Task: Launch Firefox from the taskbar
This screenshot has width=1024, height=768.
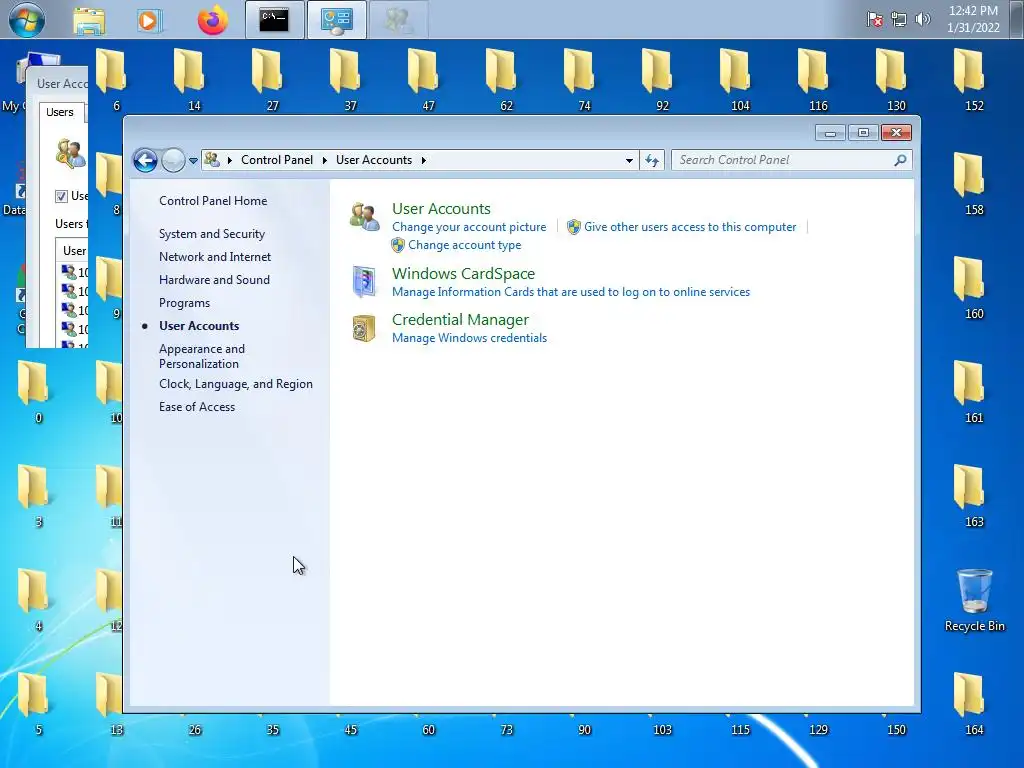Action: 213,20
